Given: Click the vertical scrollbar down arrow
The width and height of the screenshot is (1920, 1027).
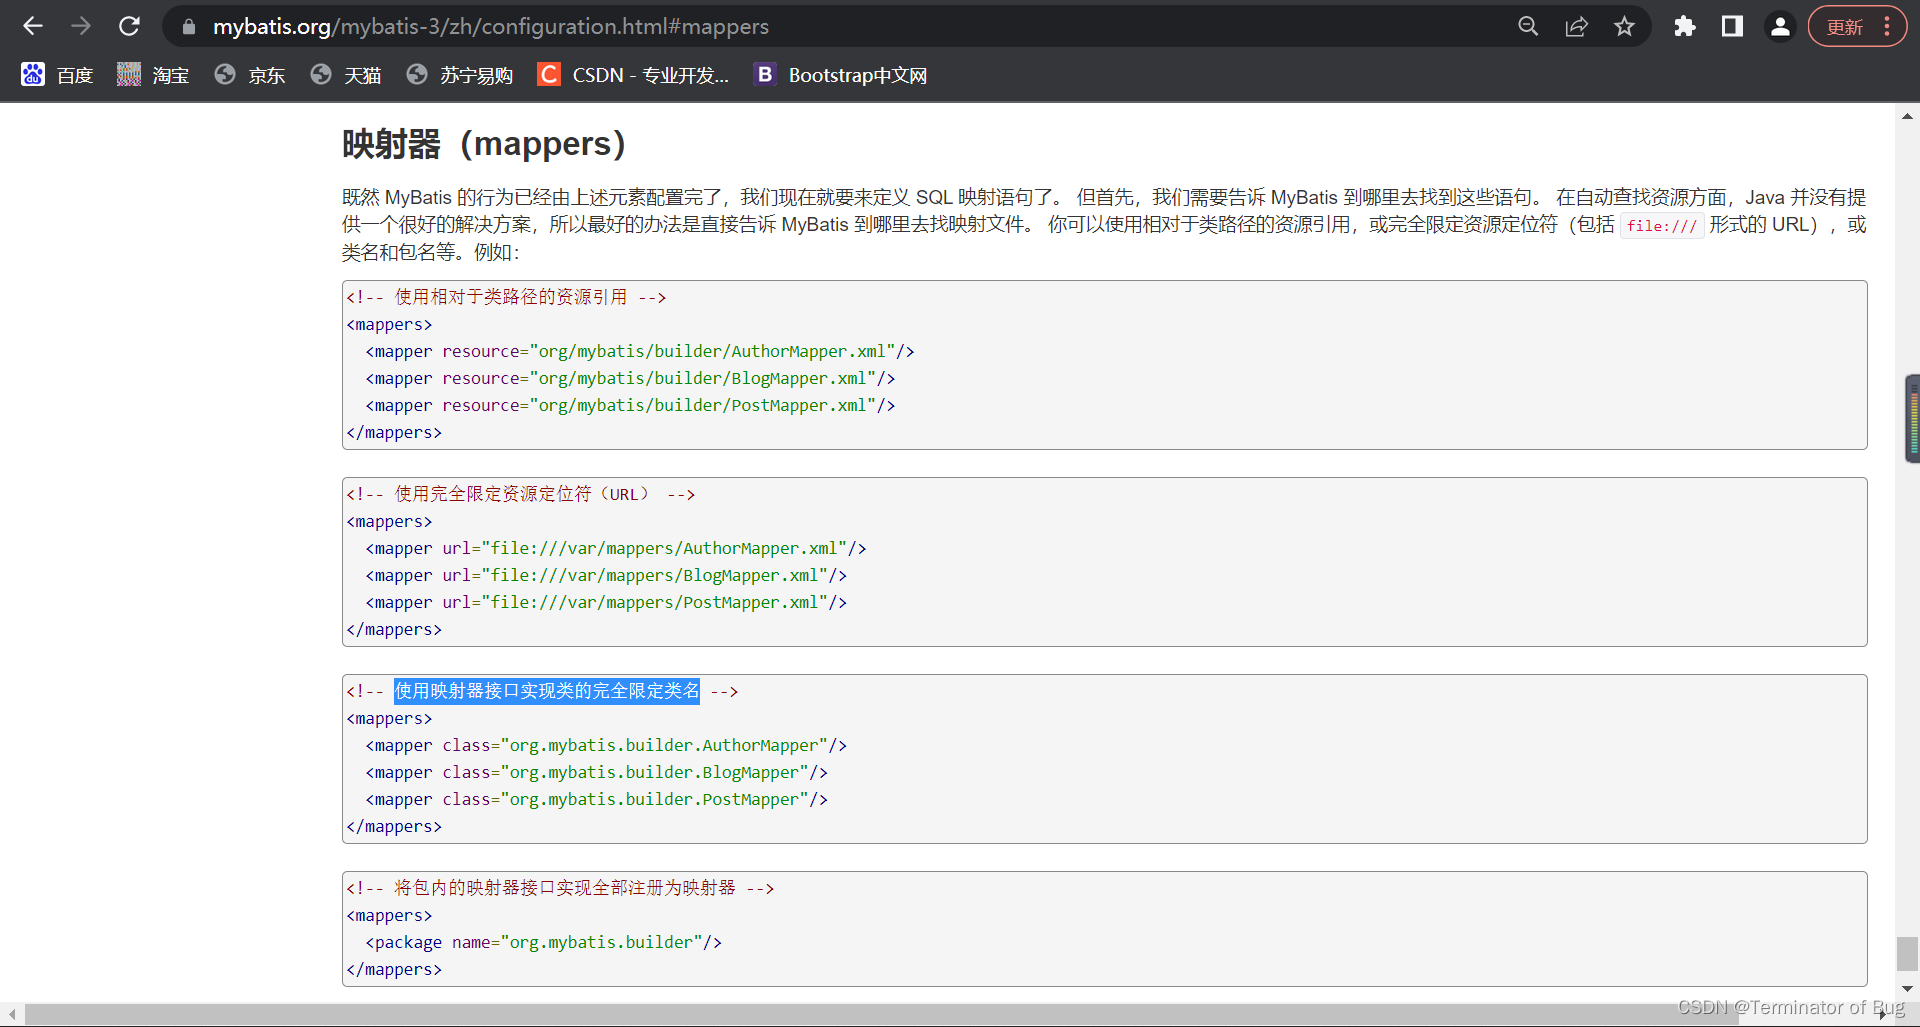Looking at the screenshot, I should point(1907,988).
